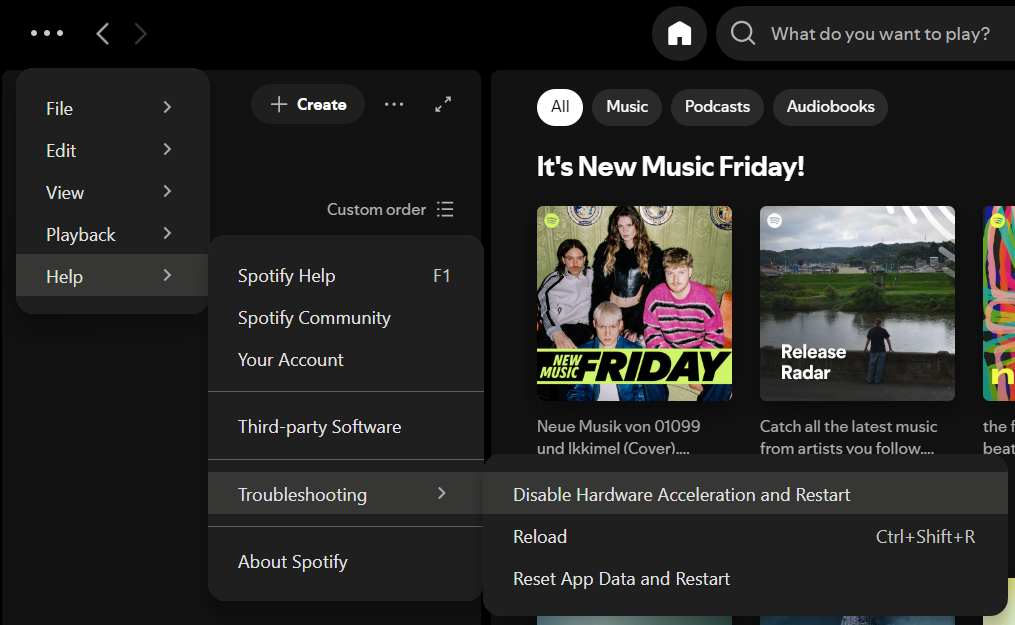Click the Create button in library

click(308, 104)
